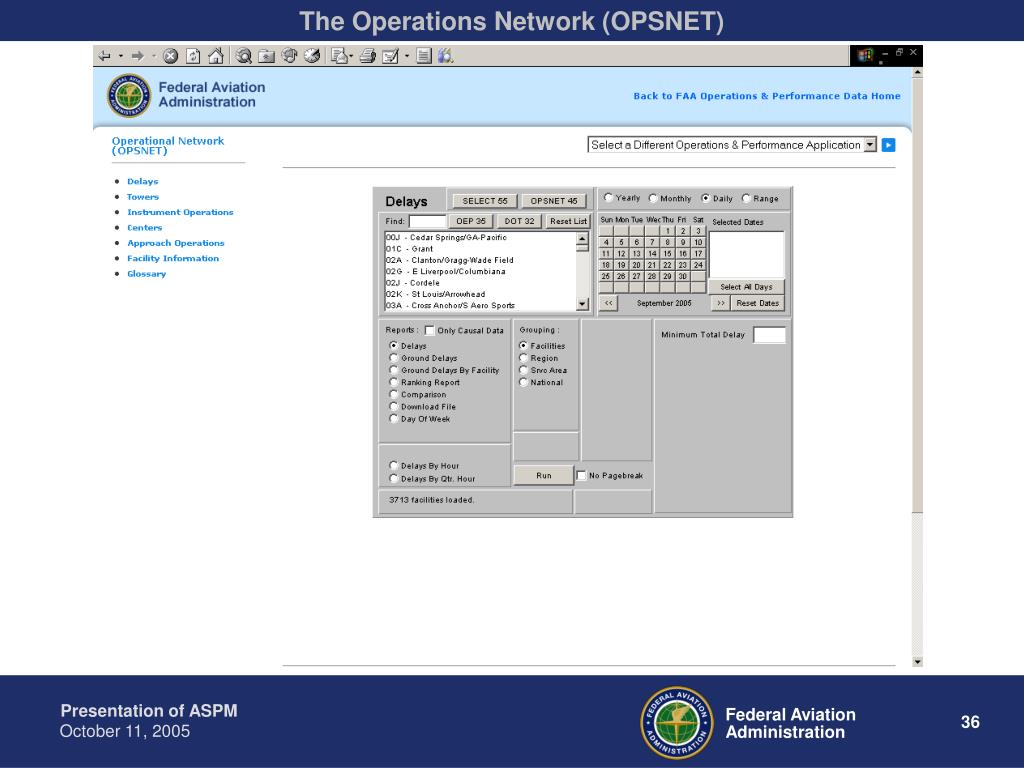Select the Monthly radio button
This screenshot has height=768, width=1024.
point(653,198)
